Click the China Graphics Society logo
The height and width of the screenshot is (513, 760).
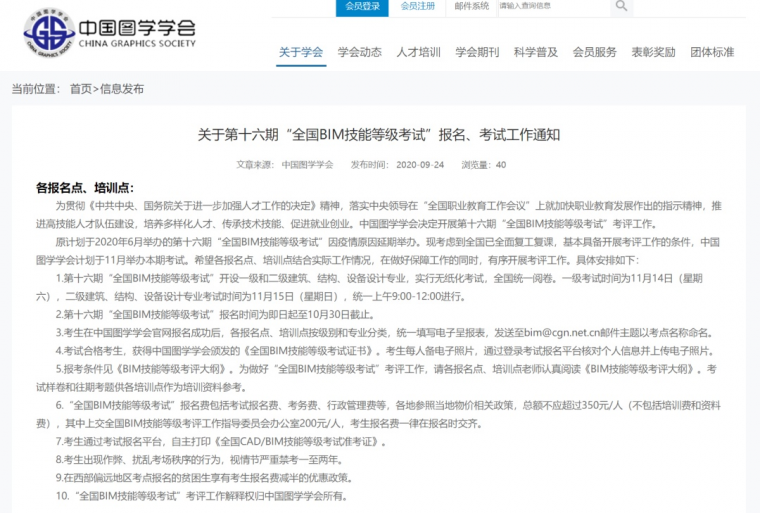pyautogui.click(x=110, y=33)
